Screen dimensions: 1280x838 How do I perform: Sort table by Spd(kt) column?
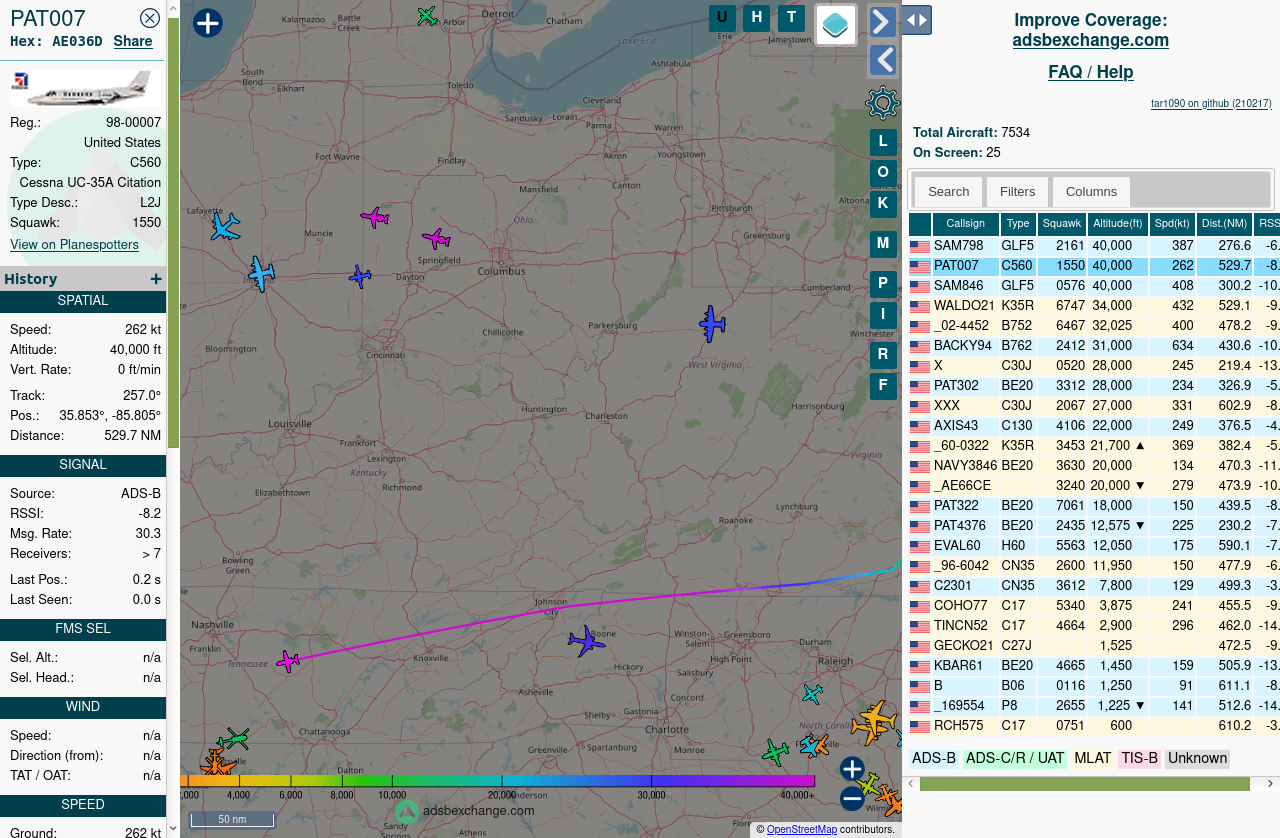1172,224
